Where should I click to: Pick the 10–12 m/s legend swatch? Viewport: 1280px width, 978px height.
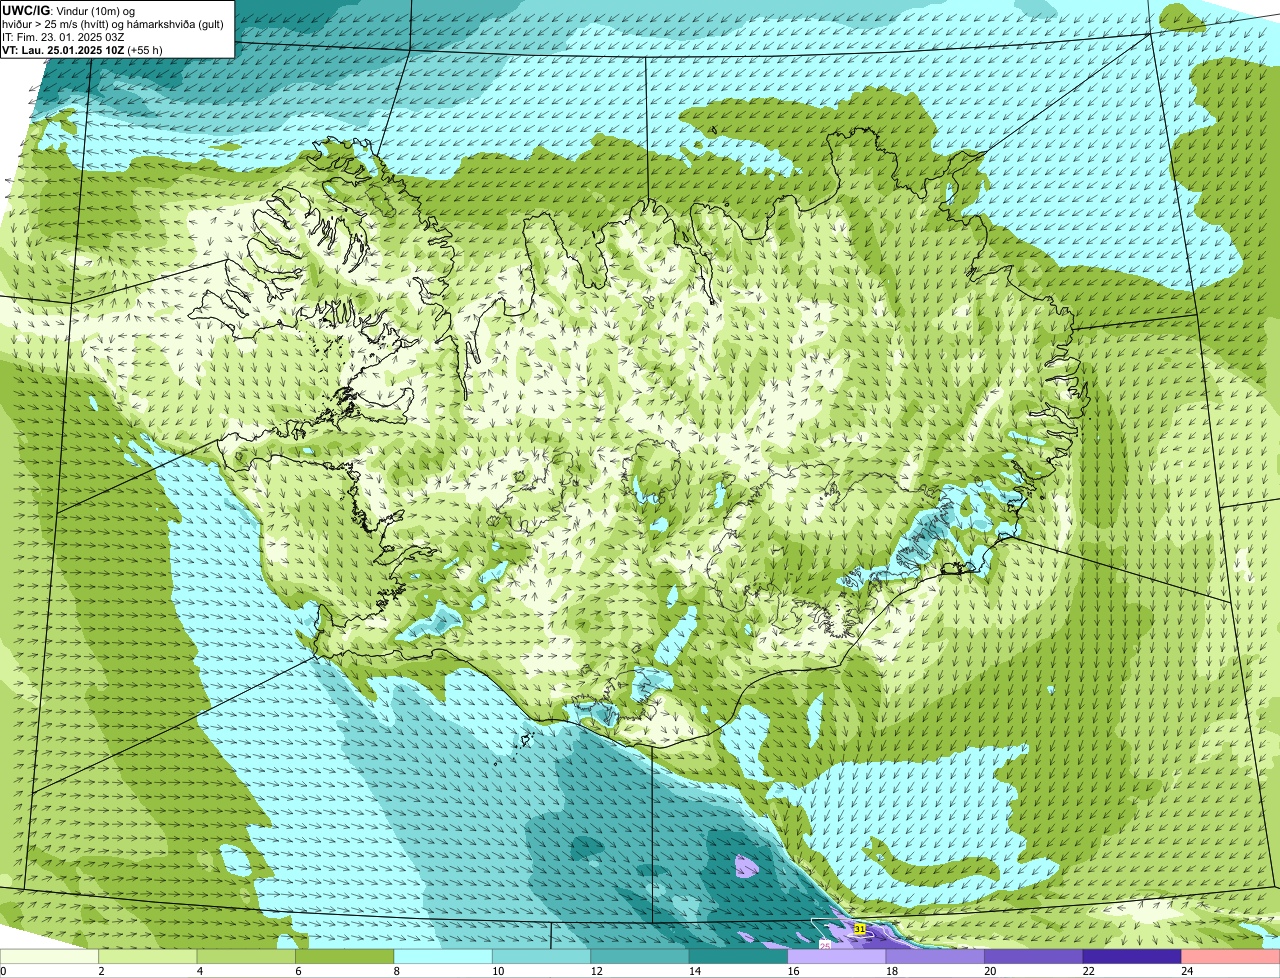tap(543, 956)
